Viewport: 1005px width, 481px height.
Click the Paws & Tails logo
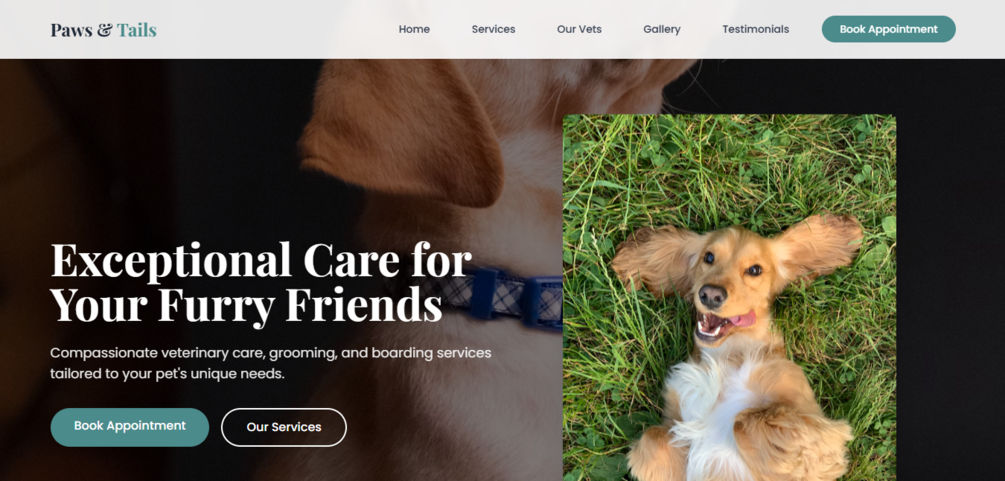click(x=104, y=30)
